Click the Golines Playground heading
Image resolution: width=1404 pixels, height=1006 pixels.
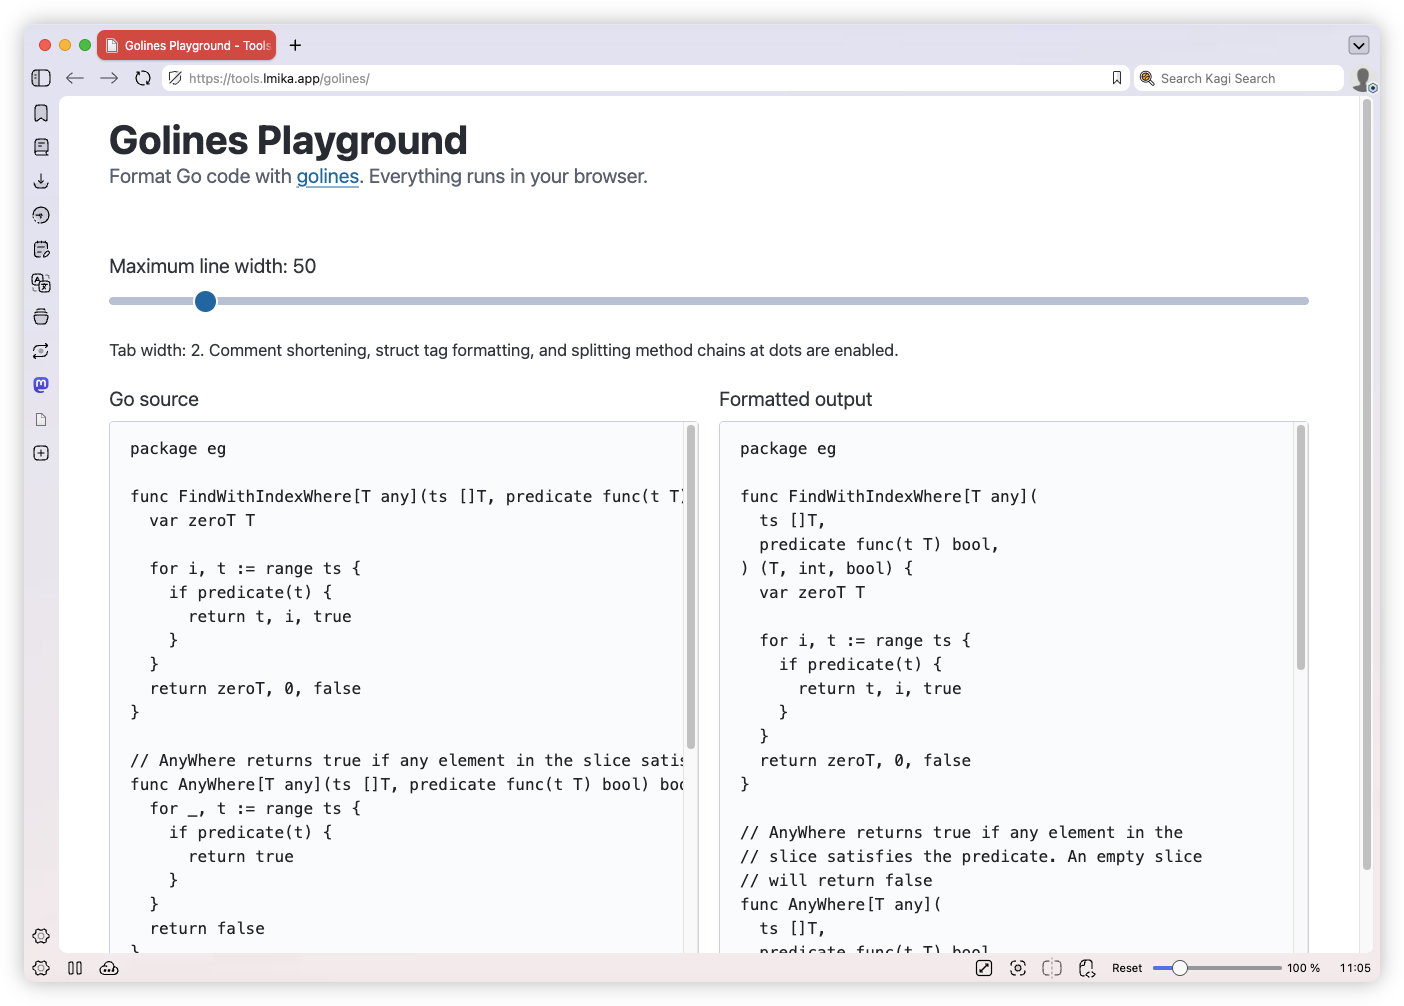point(288,140)
